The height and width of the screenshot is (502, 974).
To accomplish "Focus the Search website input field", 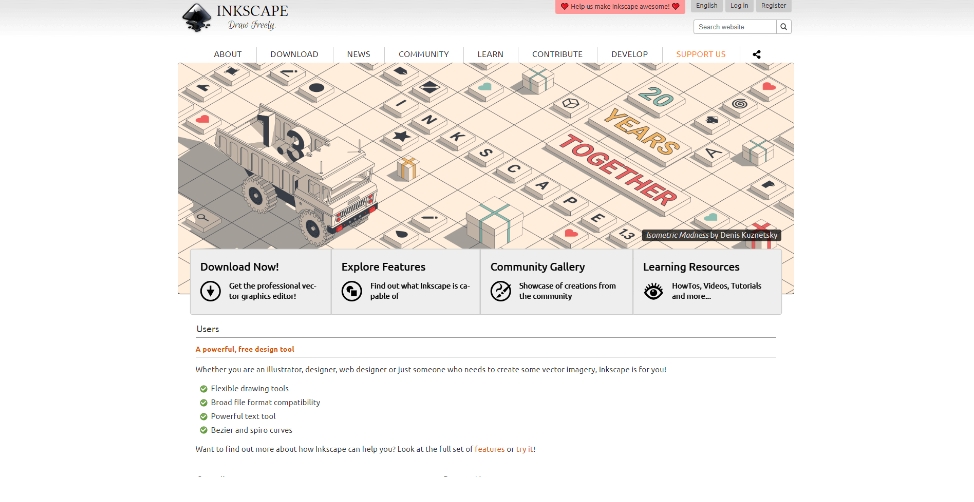I will click(x=734, y=27).
